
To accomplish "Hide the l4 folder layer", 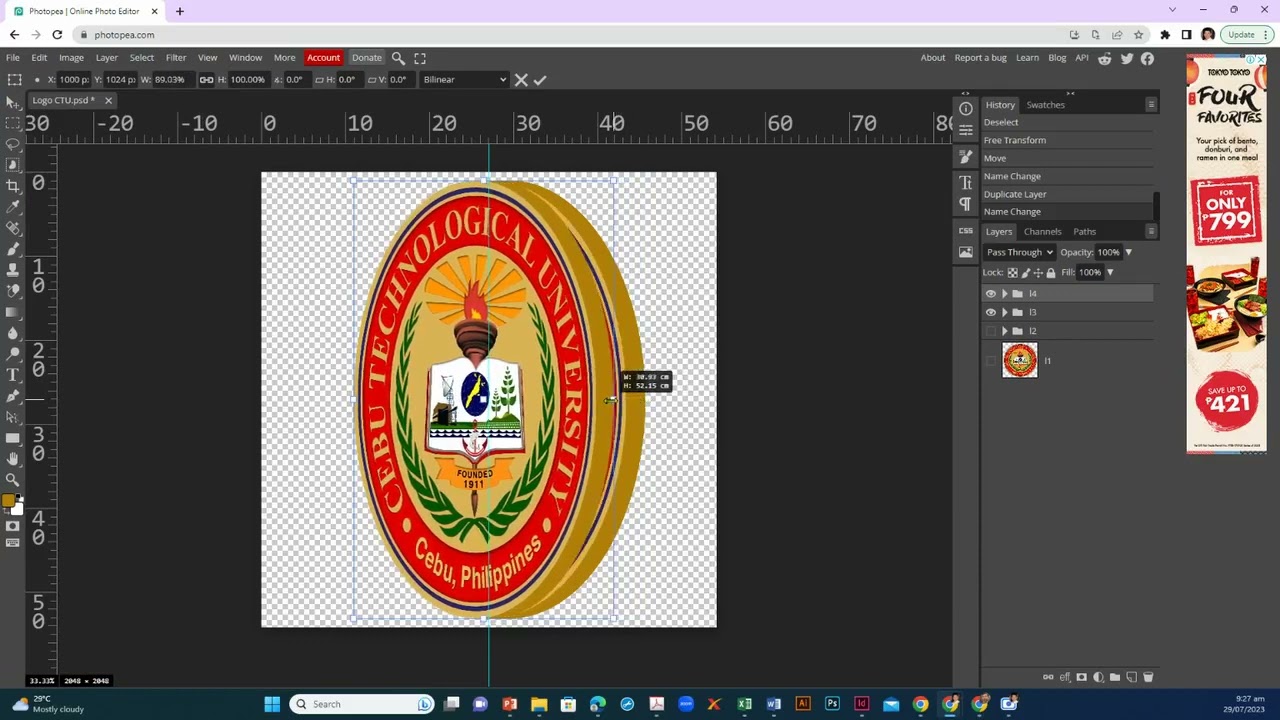I will [991, 294].
